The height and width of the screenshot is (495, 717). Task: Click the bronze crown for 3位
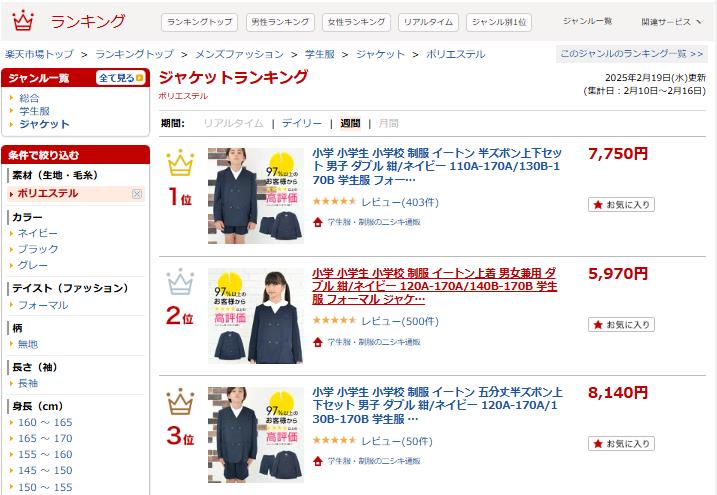coord(180,401)
